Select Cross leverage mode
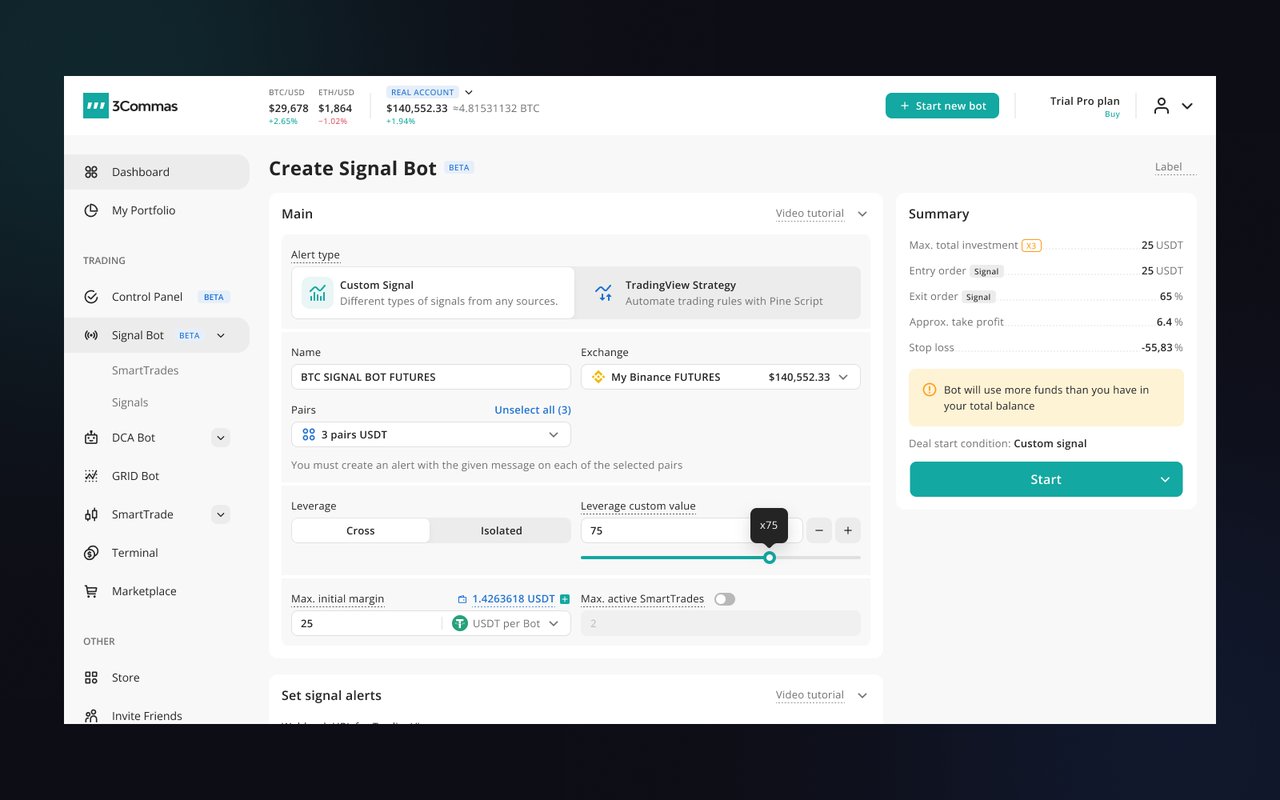Screen dimensions: 1280x800 click(361, 531)
